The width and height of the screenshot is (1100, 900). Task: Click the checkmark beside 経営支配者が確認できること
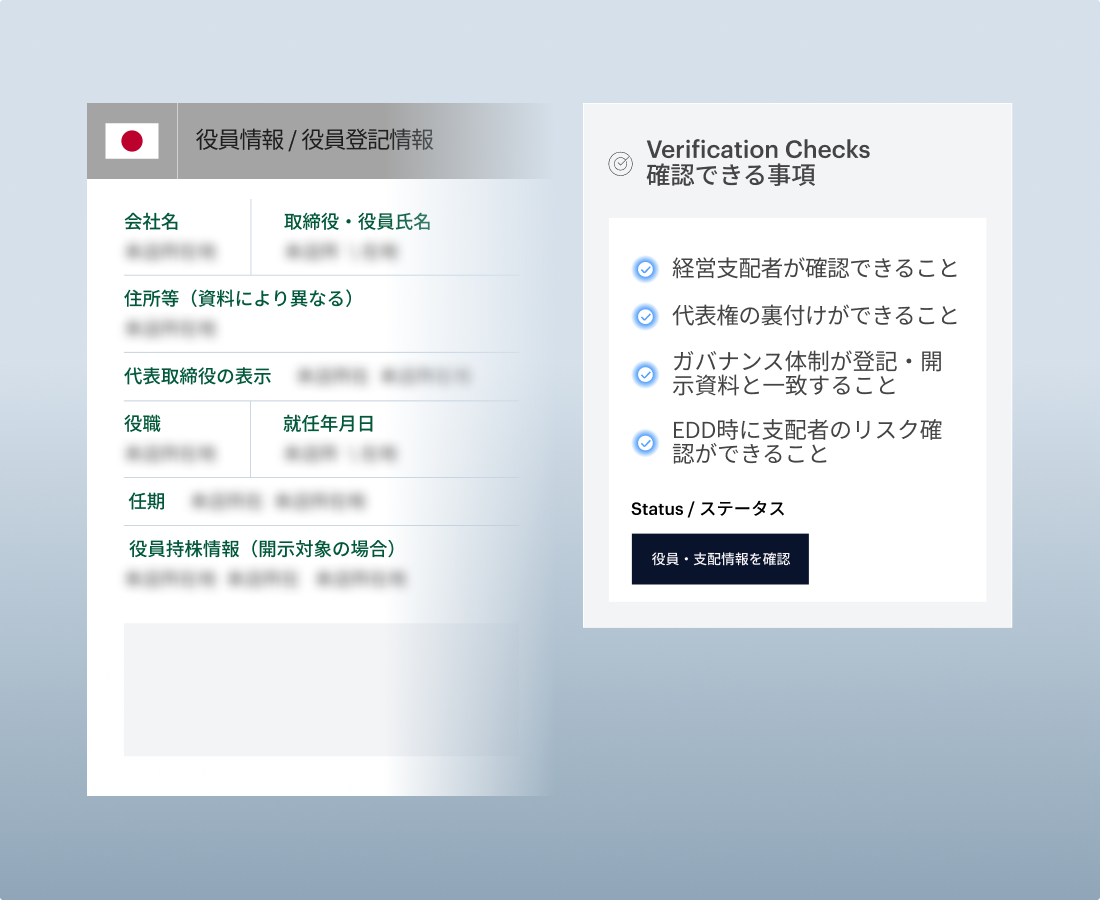[x=646, y=269]
